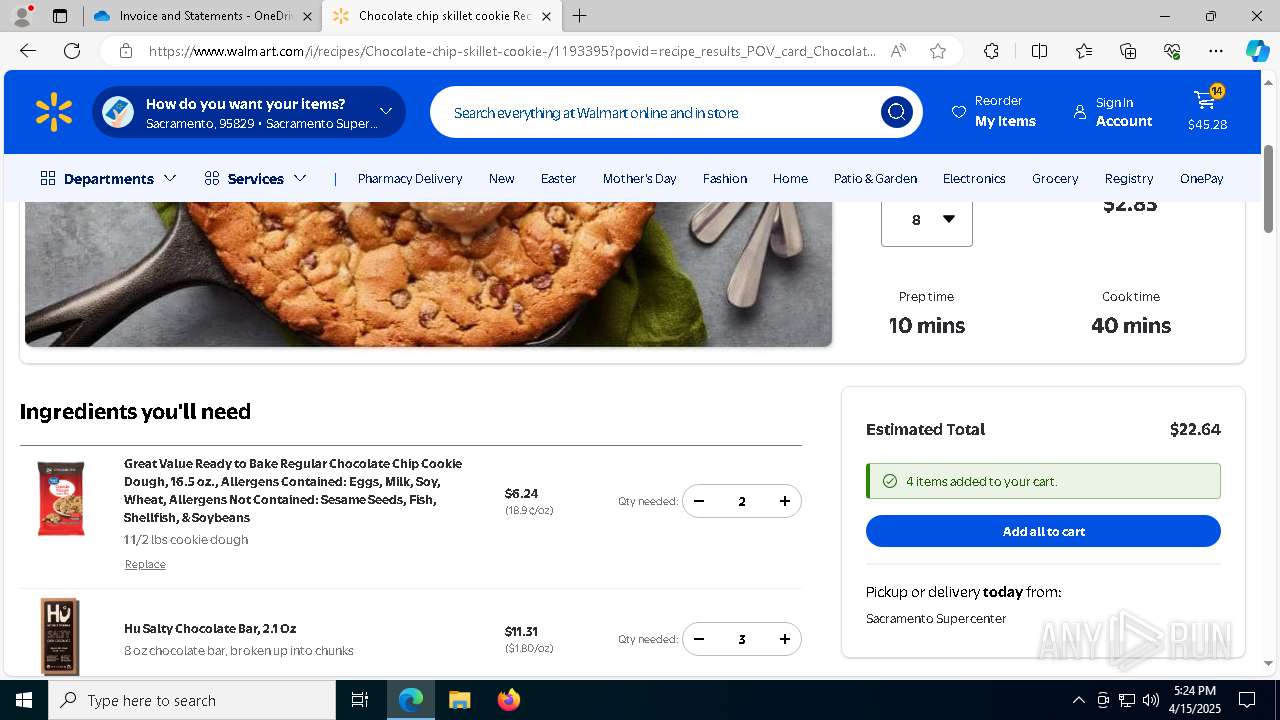Open Microsoft Edge from taskbar
This screenshot has height=720, width=1280.
[x=411, y=700]
